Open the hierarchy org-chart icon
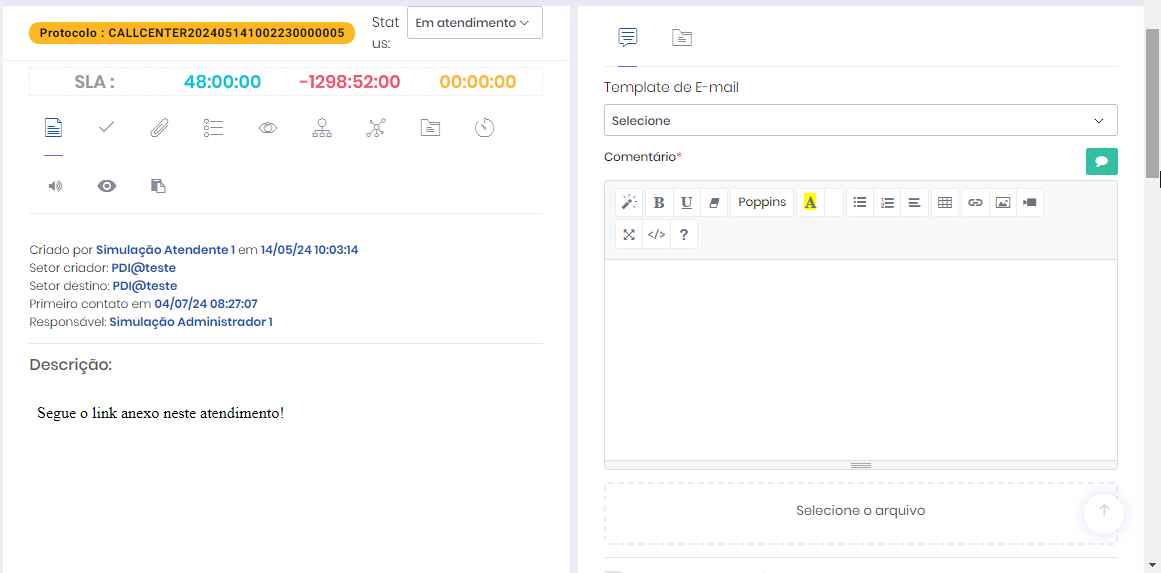 [x=321, y=128]
